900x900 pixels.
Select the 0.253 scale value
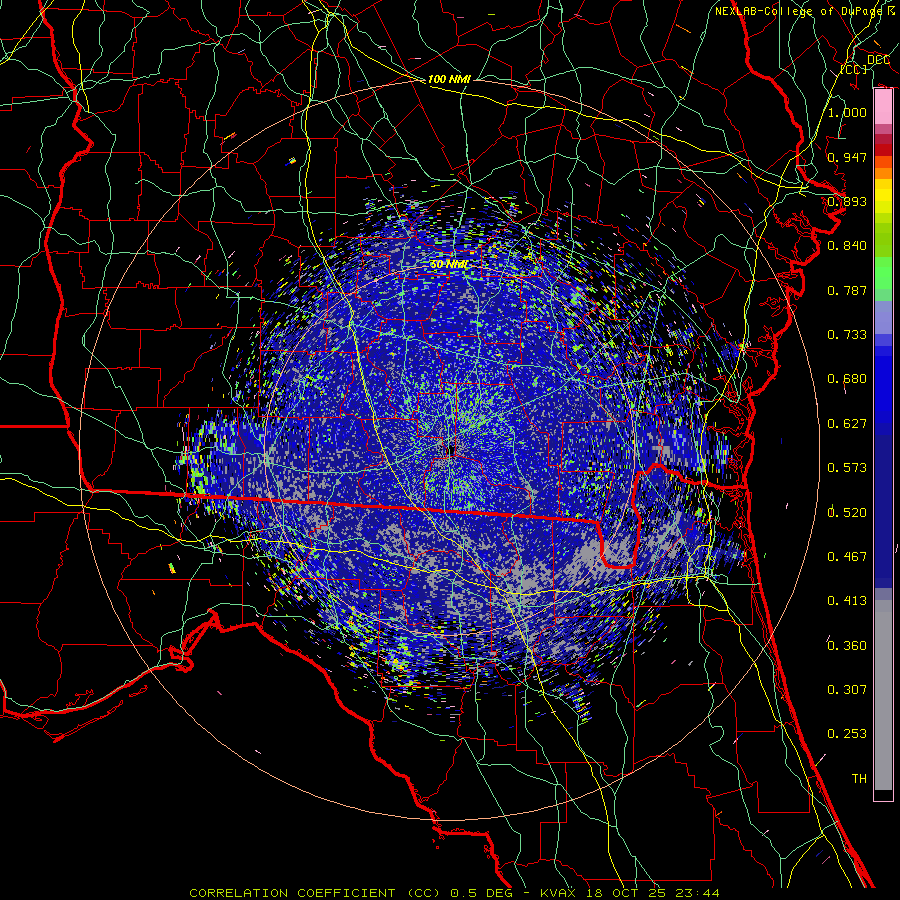tap(847, 734)
